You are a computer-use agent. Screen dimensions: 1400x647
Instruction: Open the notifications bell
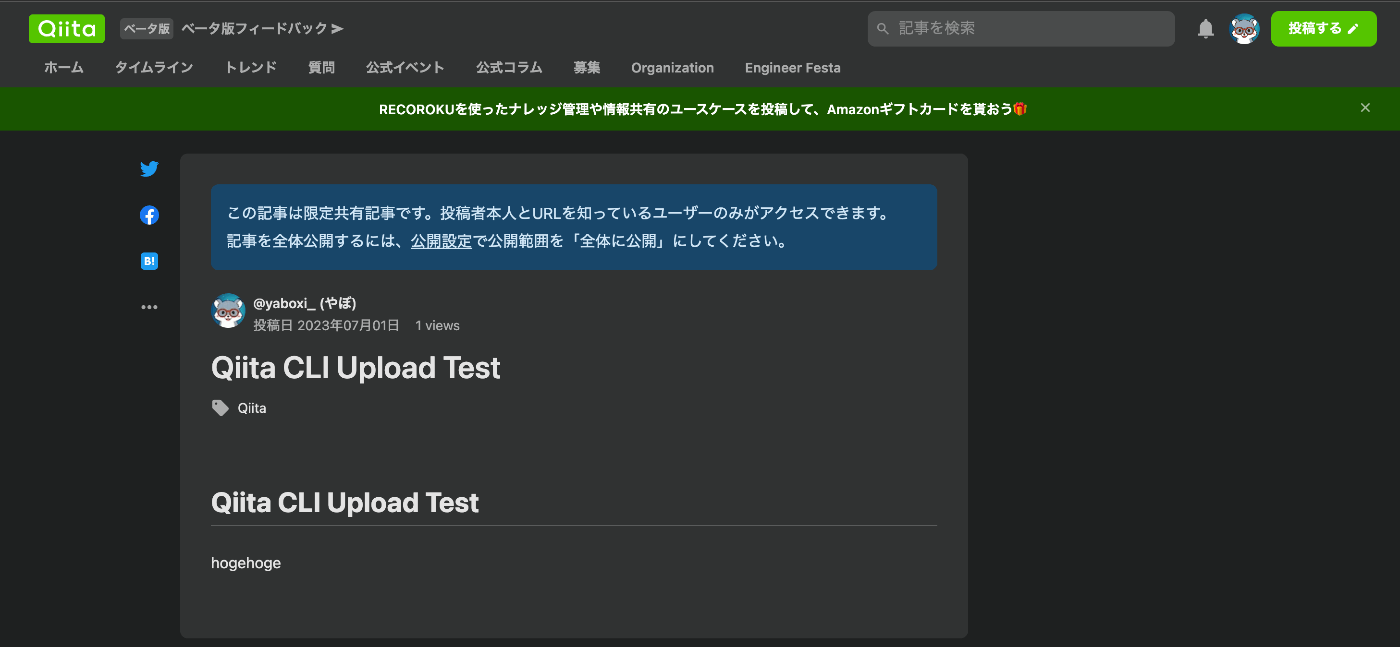coord(1206,29)
